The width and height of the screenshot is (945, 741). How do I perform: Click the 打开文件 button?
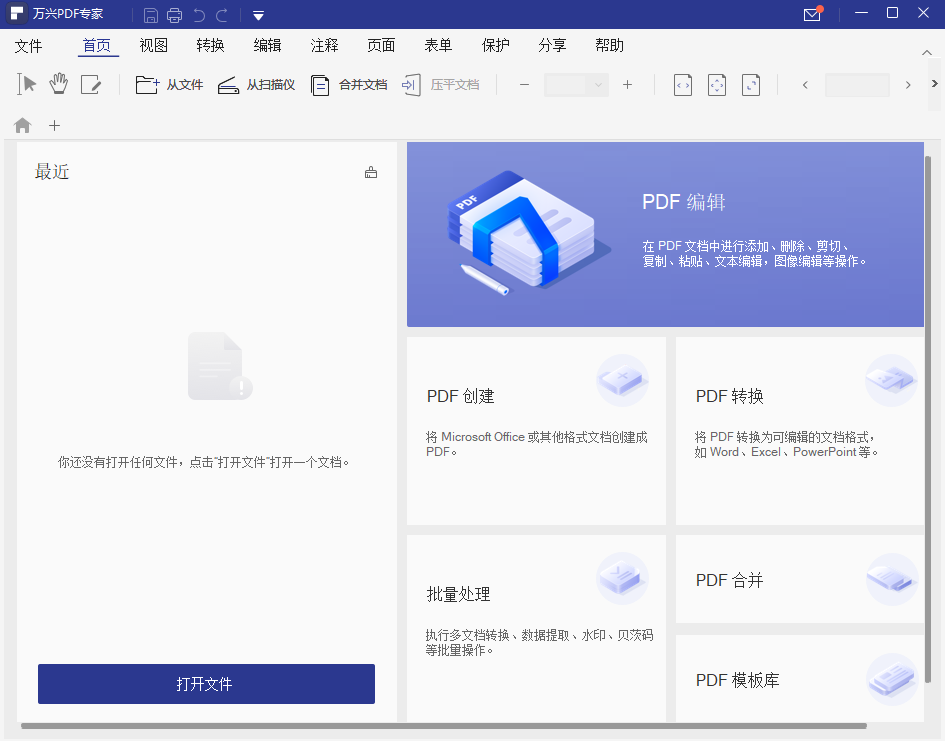pos(206,684)
